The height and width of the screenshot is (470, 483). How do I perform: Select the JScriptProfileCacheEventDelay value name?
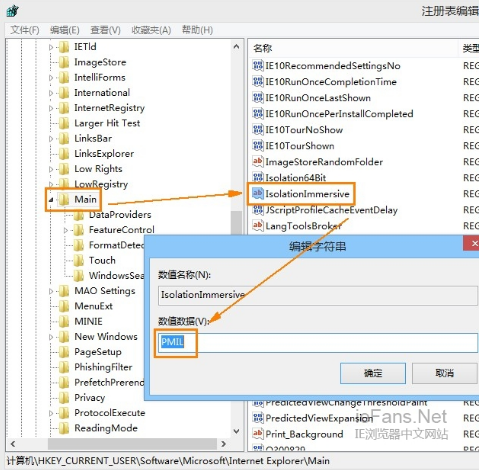(331, 210)
